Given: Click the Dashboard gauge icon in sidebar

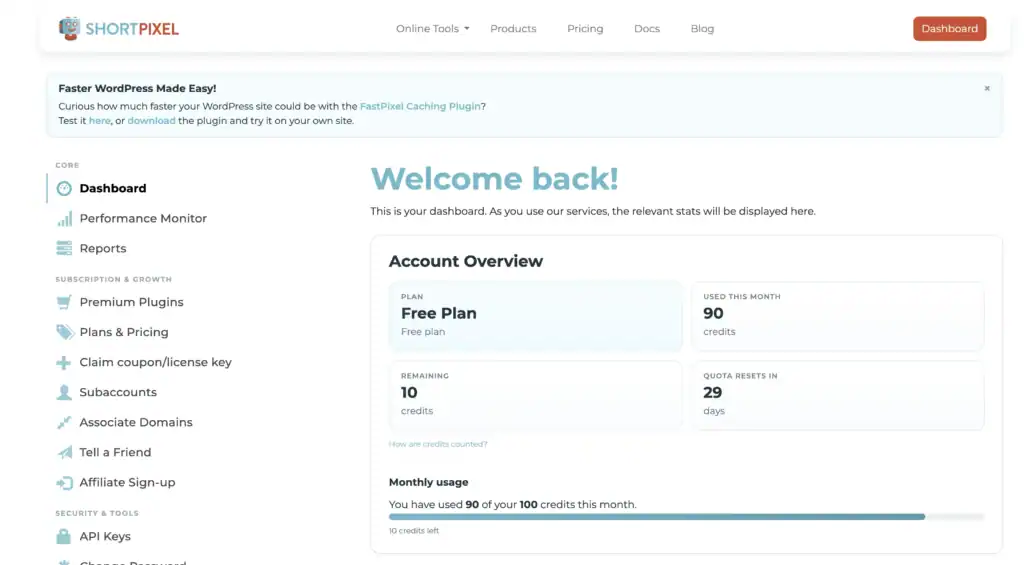Looking at the screenshot, I should [64, 188].
